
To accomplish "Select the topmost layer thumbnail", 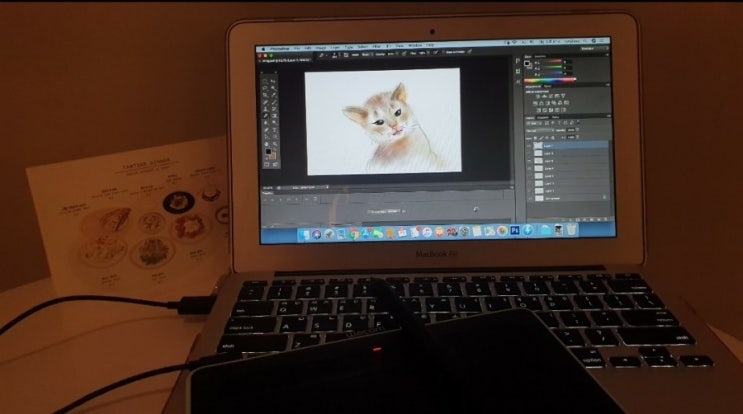I will click(x=538, y=146).
